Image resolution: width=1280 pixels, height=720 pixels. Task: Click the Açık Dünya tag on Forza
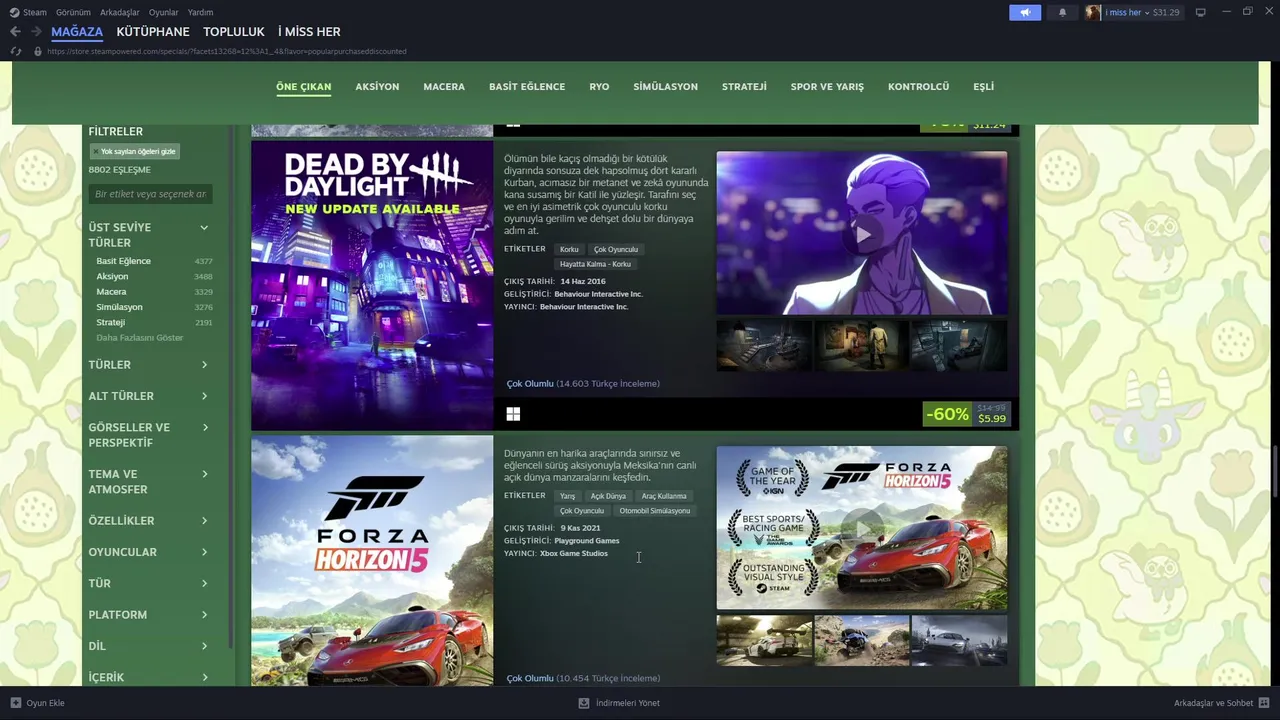(x=608, y=496)
